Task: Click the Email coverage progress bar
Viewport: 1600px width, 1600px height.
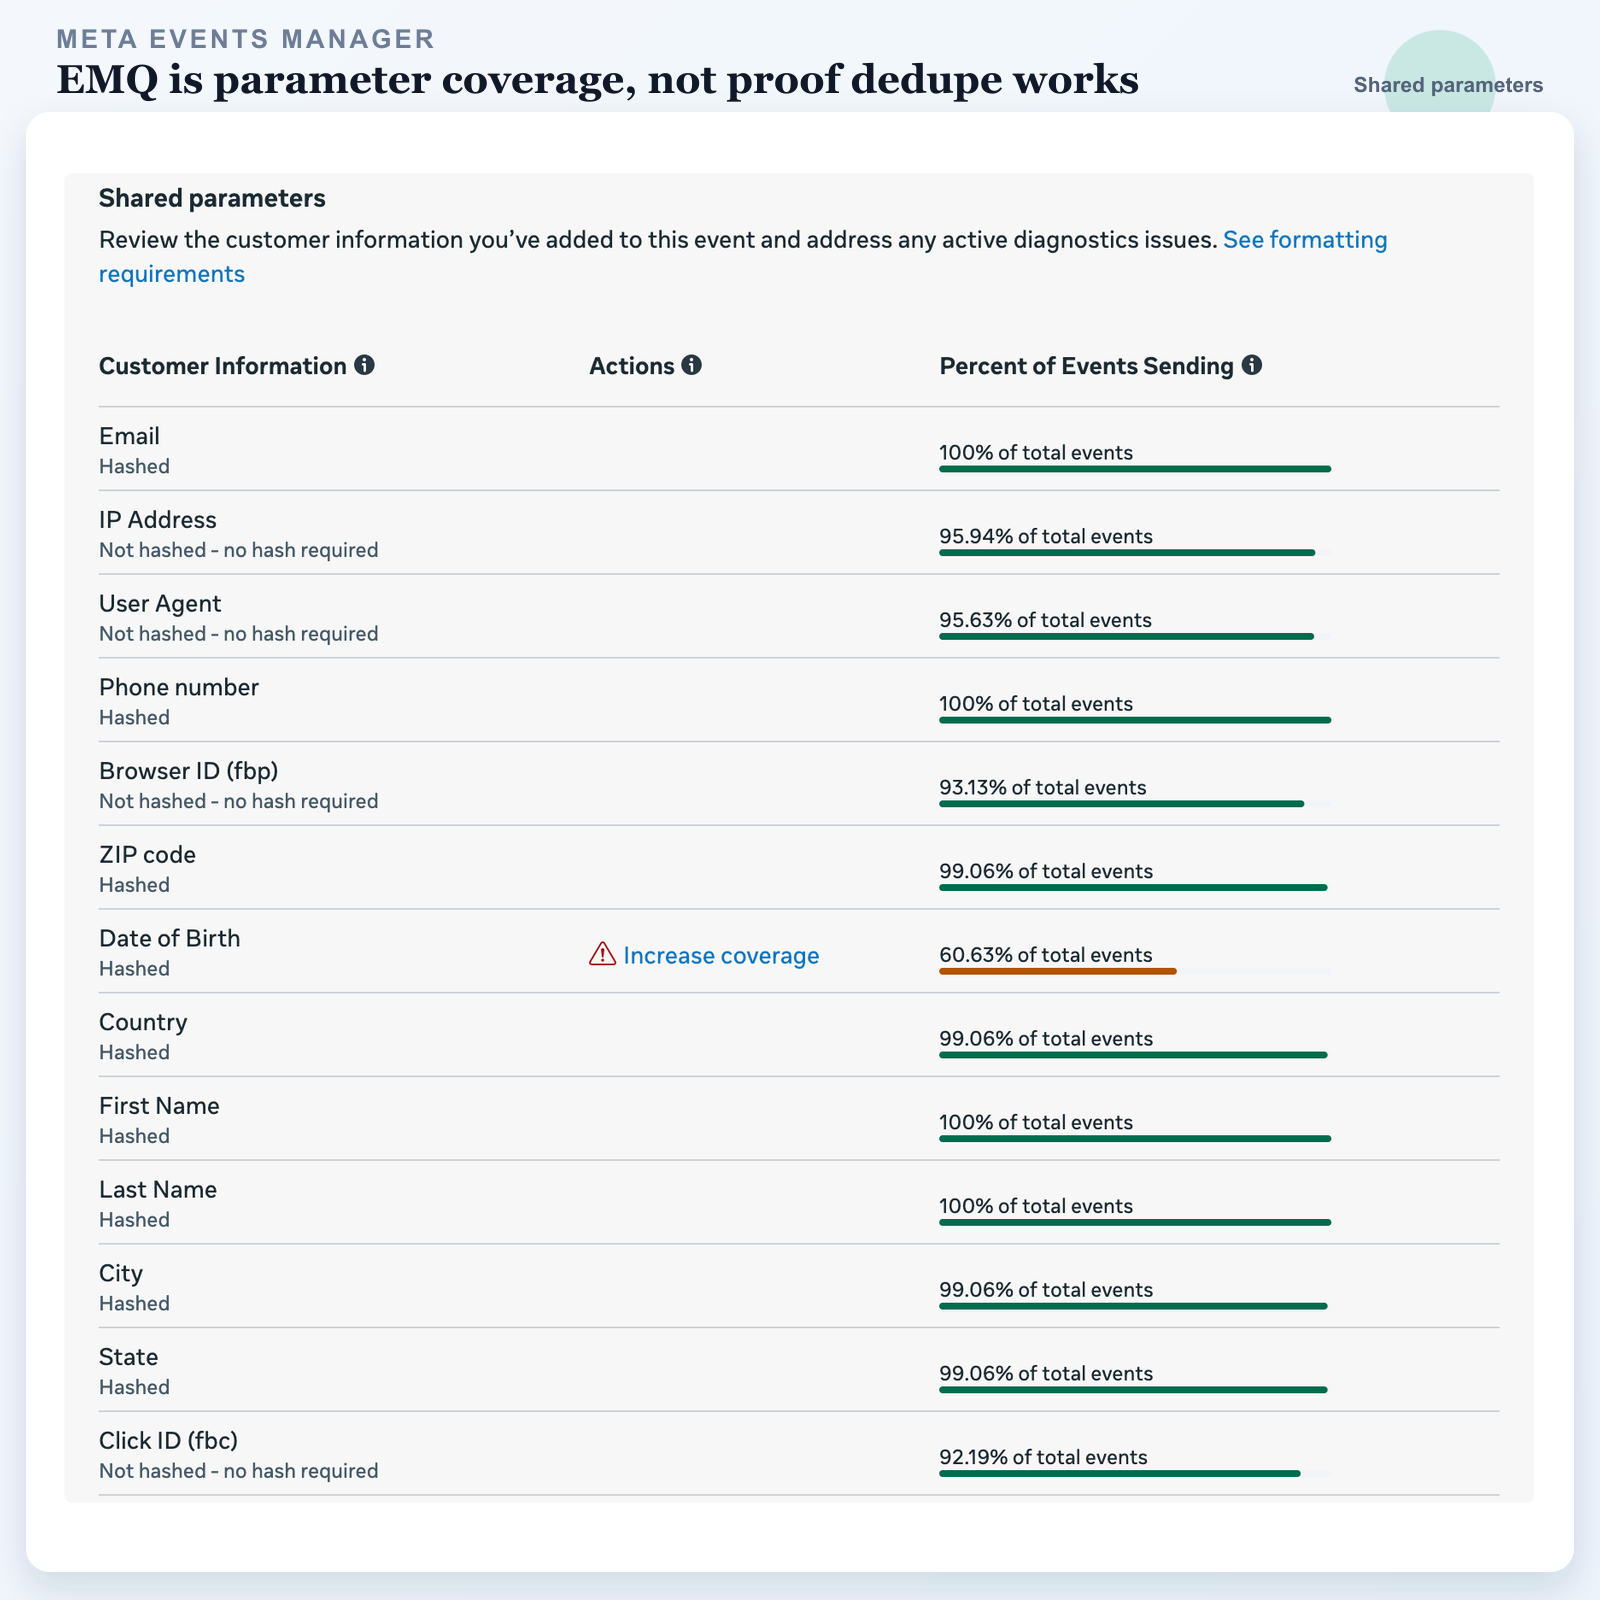Action: coord(1135,469)
